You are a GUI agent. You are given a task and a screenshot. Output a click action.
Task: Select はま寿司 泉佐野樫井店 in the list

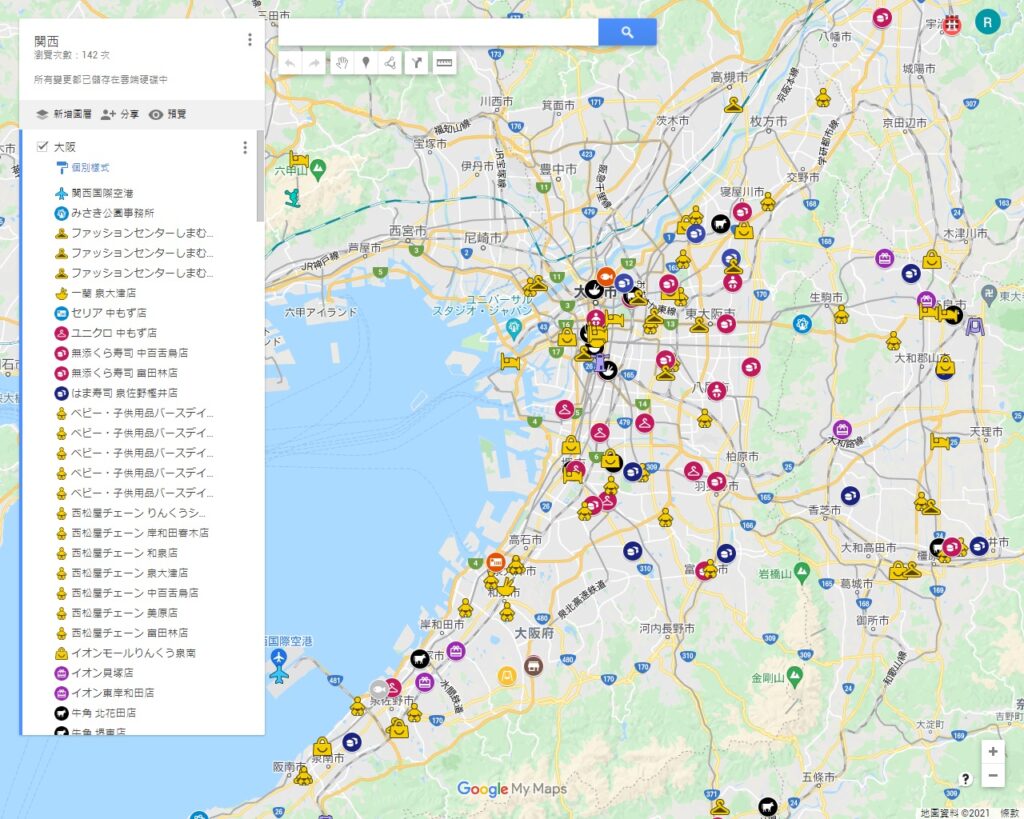point(125,393)
